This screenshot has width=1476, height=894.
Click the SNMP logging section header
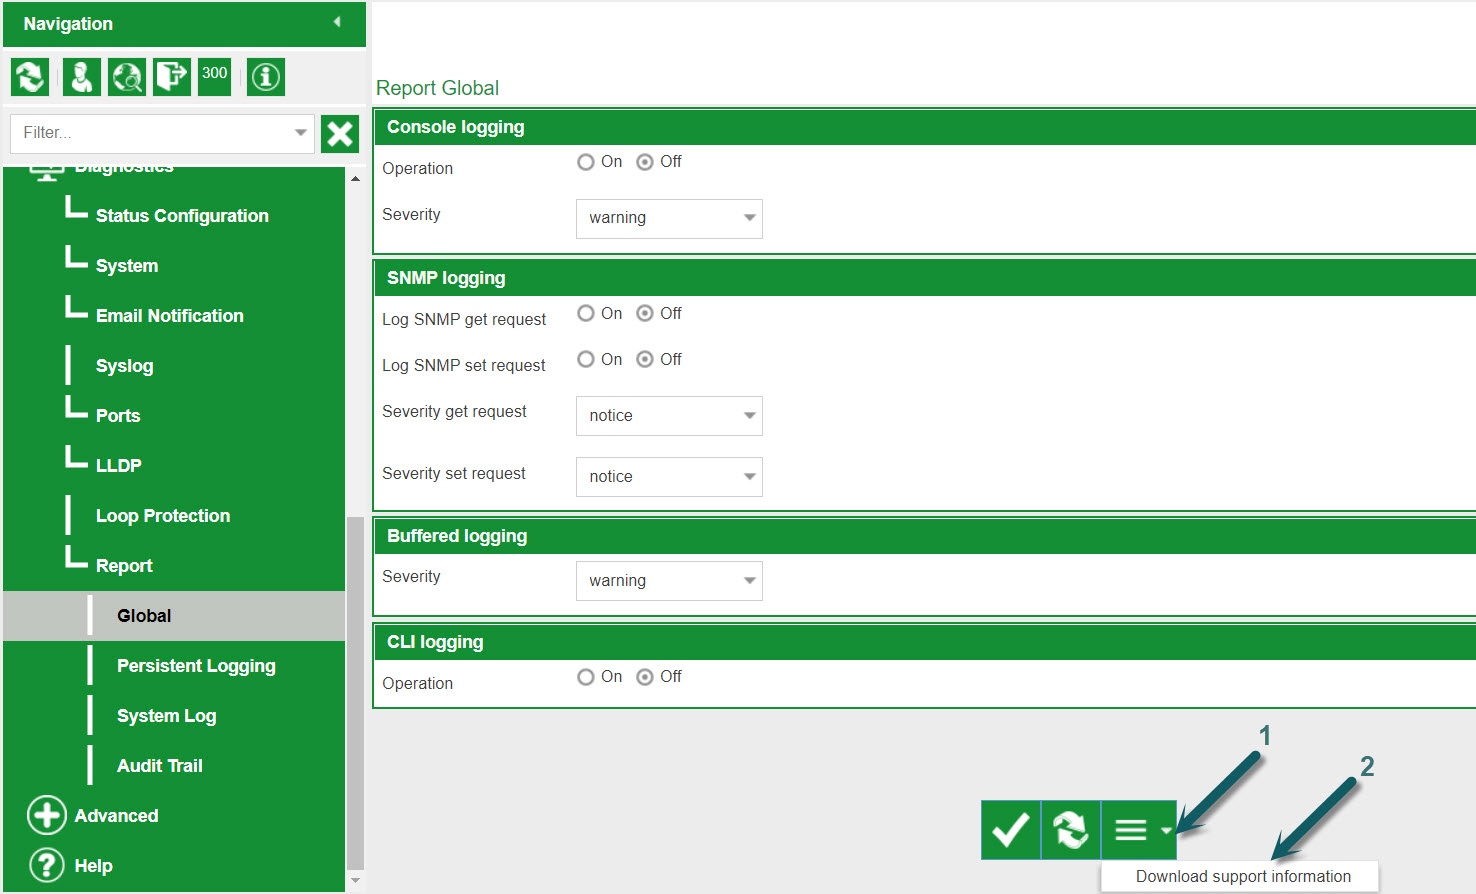[x=924, y=278]
